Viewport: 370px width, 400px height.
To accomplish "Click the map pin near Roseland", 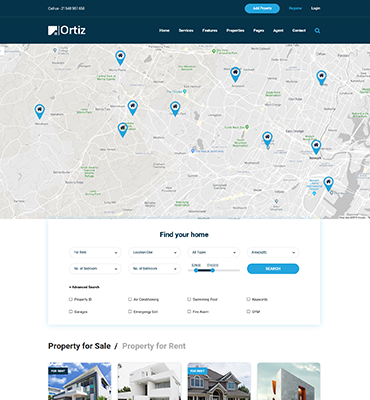I will tap(235, 74).
